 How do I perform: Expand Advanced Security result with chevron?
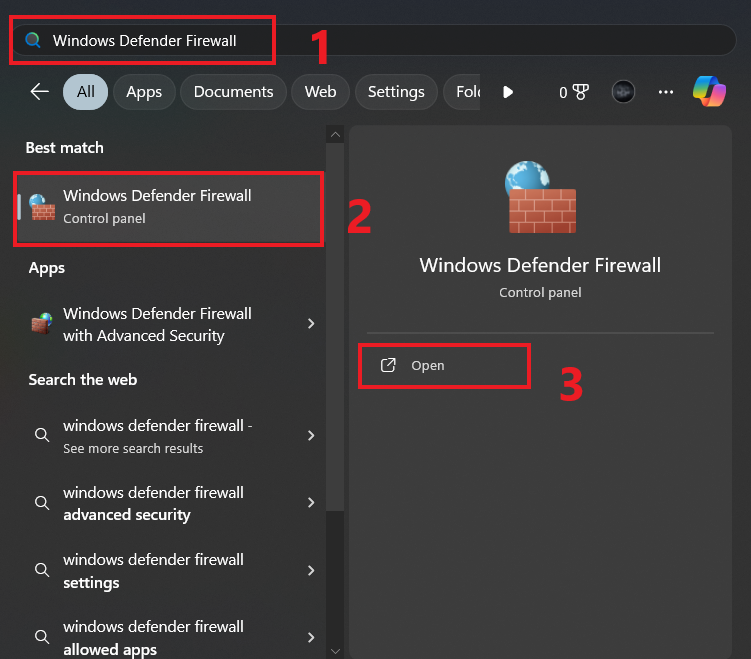(311, 324)
